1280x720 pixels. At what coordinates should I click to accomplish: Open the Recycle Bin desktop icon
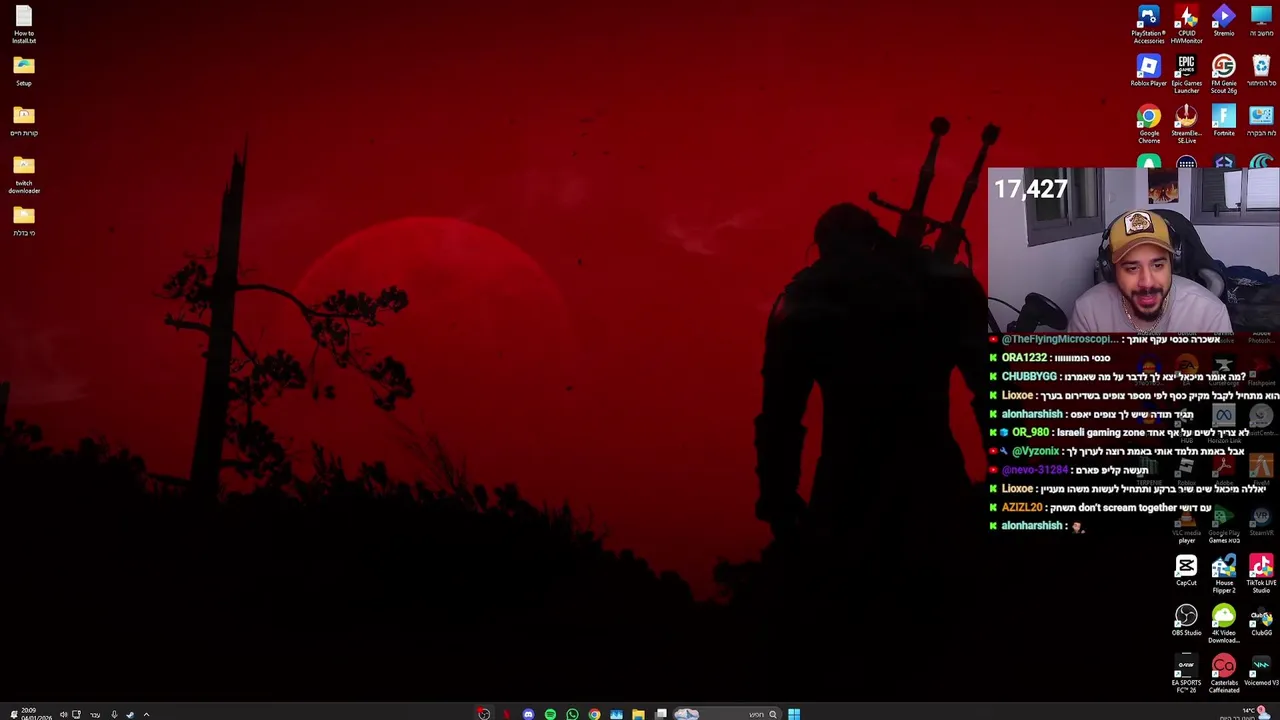click(x=1261, y=71)
